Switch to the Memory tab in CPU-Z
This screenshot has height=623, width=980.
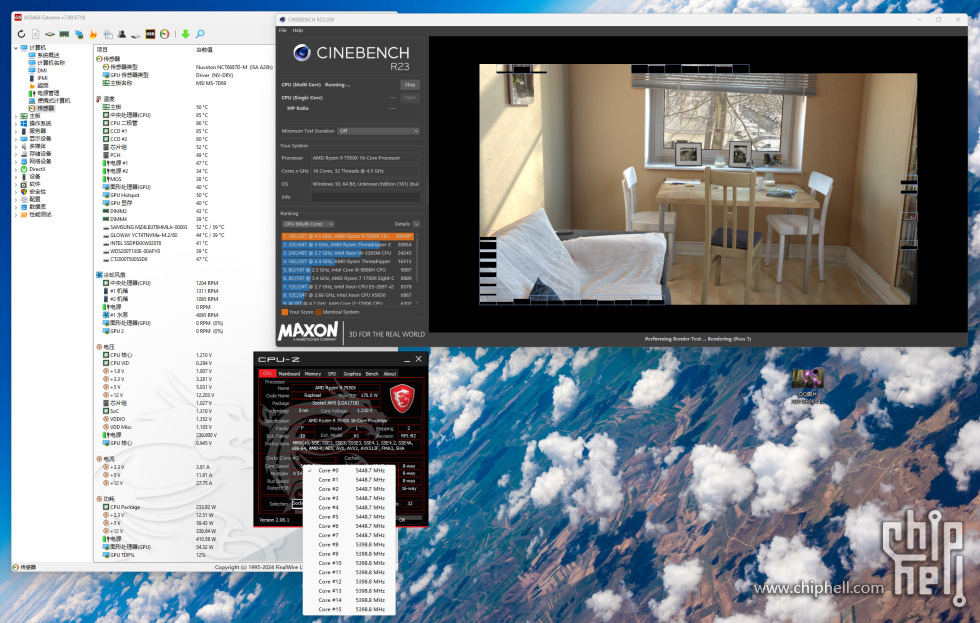312,374
